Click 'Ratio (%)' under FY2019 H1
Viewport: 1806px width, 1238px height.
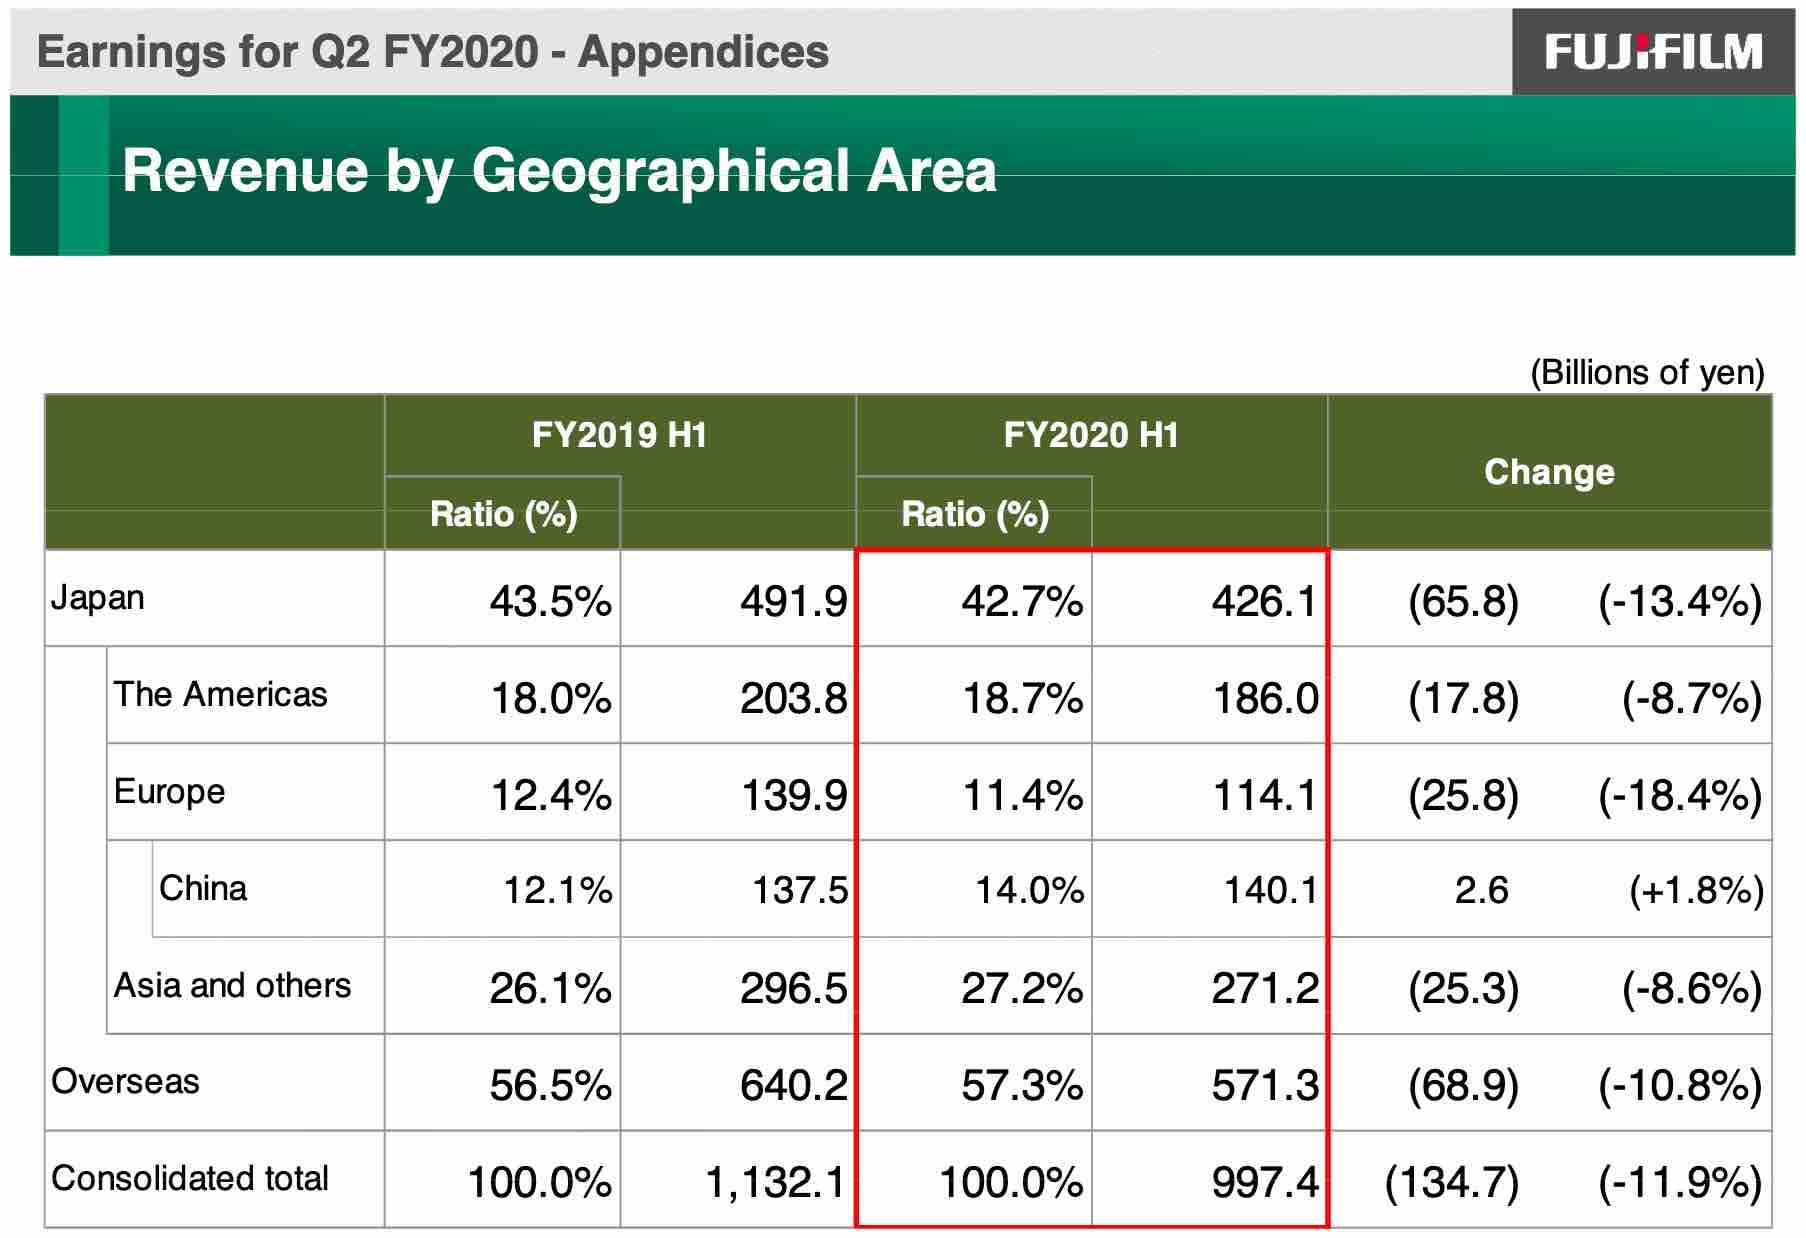(x=503, y=514)
